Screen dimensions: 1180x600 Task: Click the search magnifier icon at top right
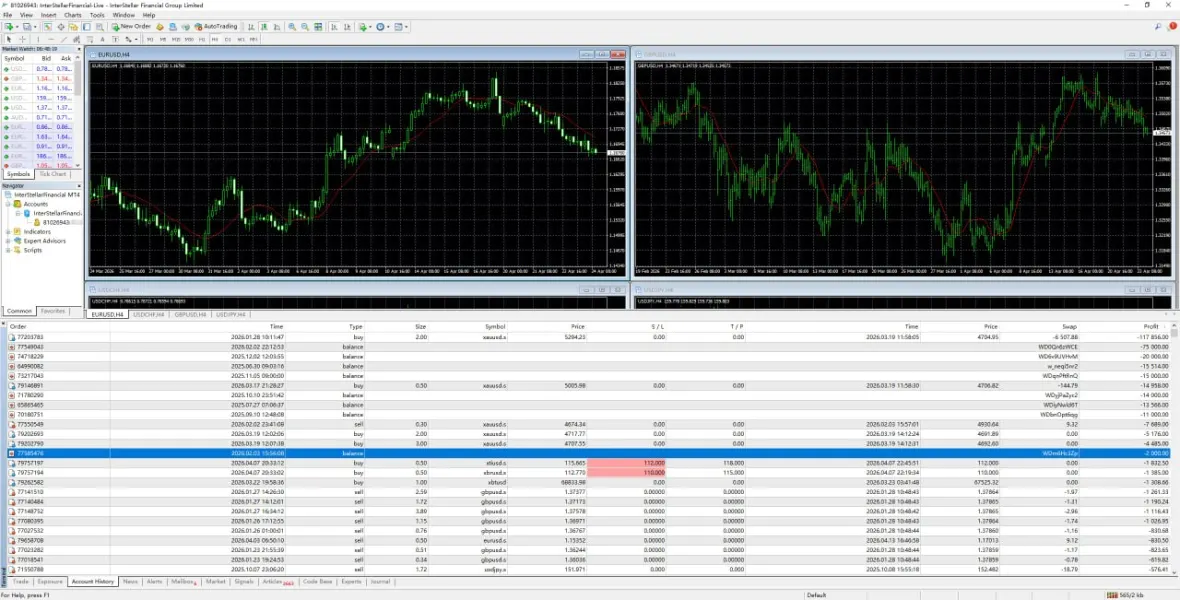[1158, 26]
